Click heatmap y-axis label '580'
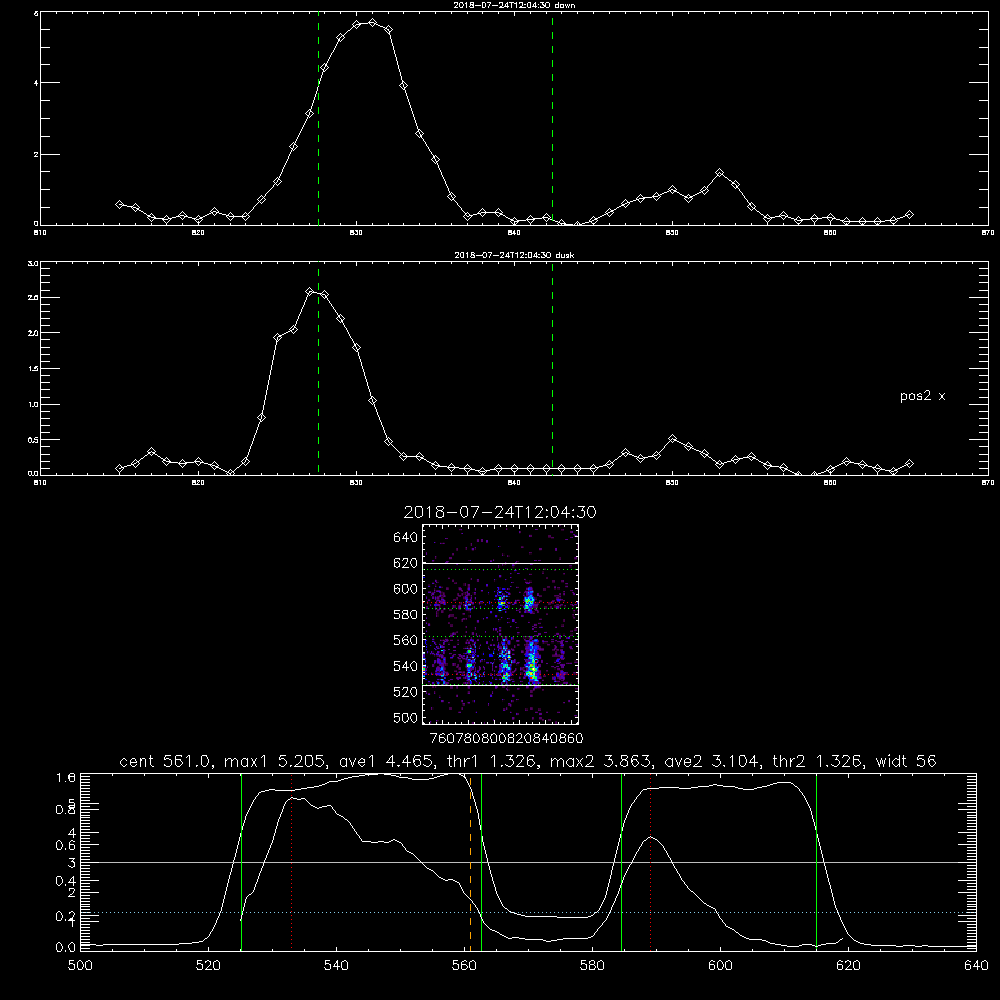The image size is (1000, 1000). point(406,615)
